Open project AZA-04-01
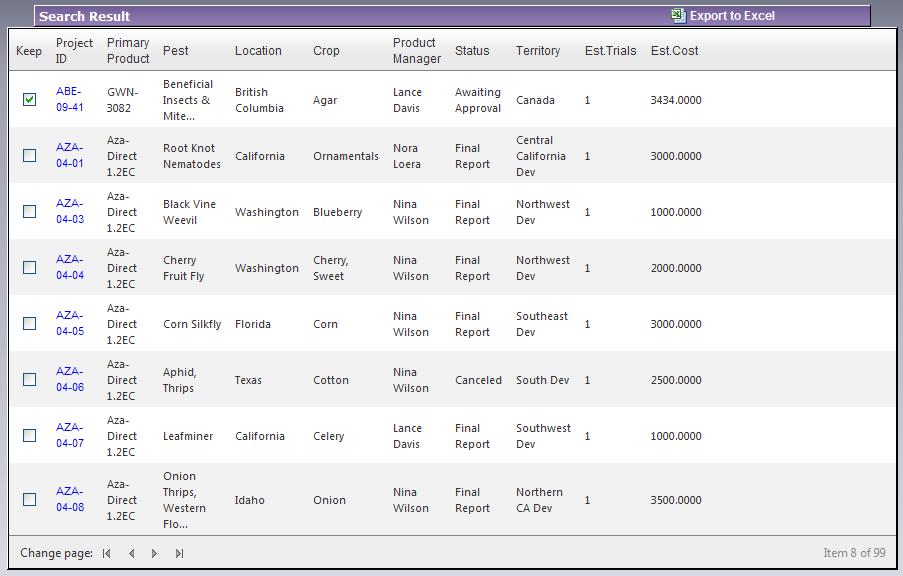The height and width of the screenshot is (576, 903). pyautogui.click(x=70, y=155)
